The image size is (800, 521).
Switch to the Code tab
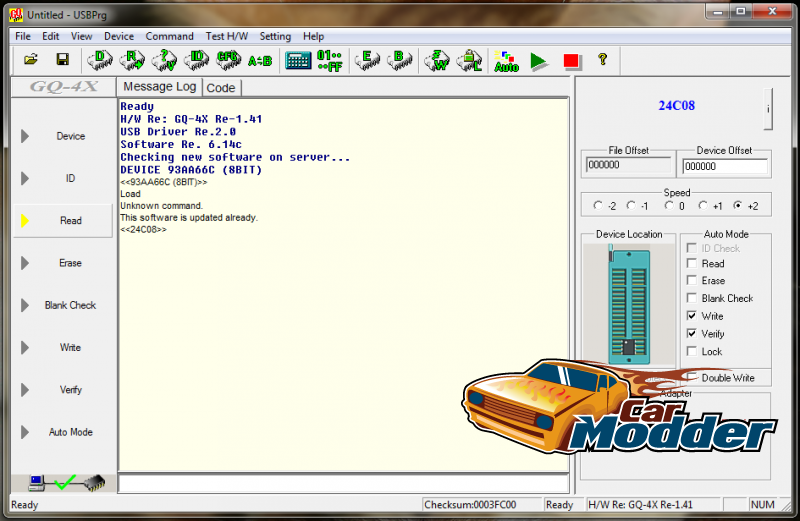click(x=221, y=88)
